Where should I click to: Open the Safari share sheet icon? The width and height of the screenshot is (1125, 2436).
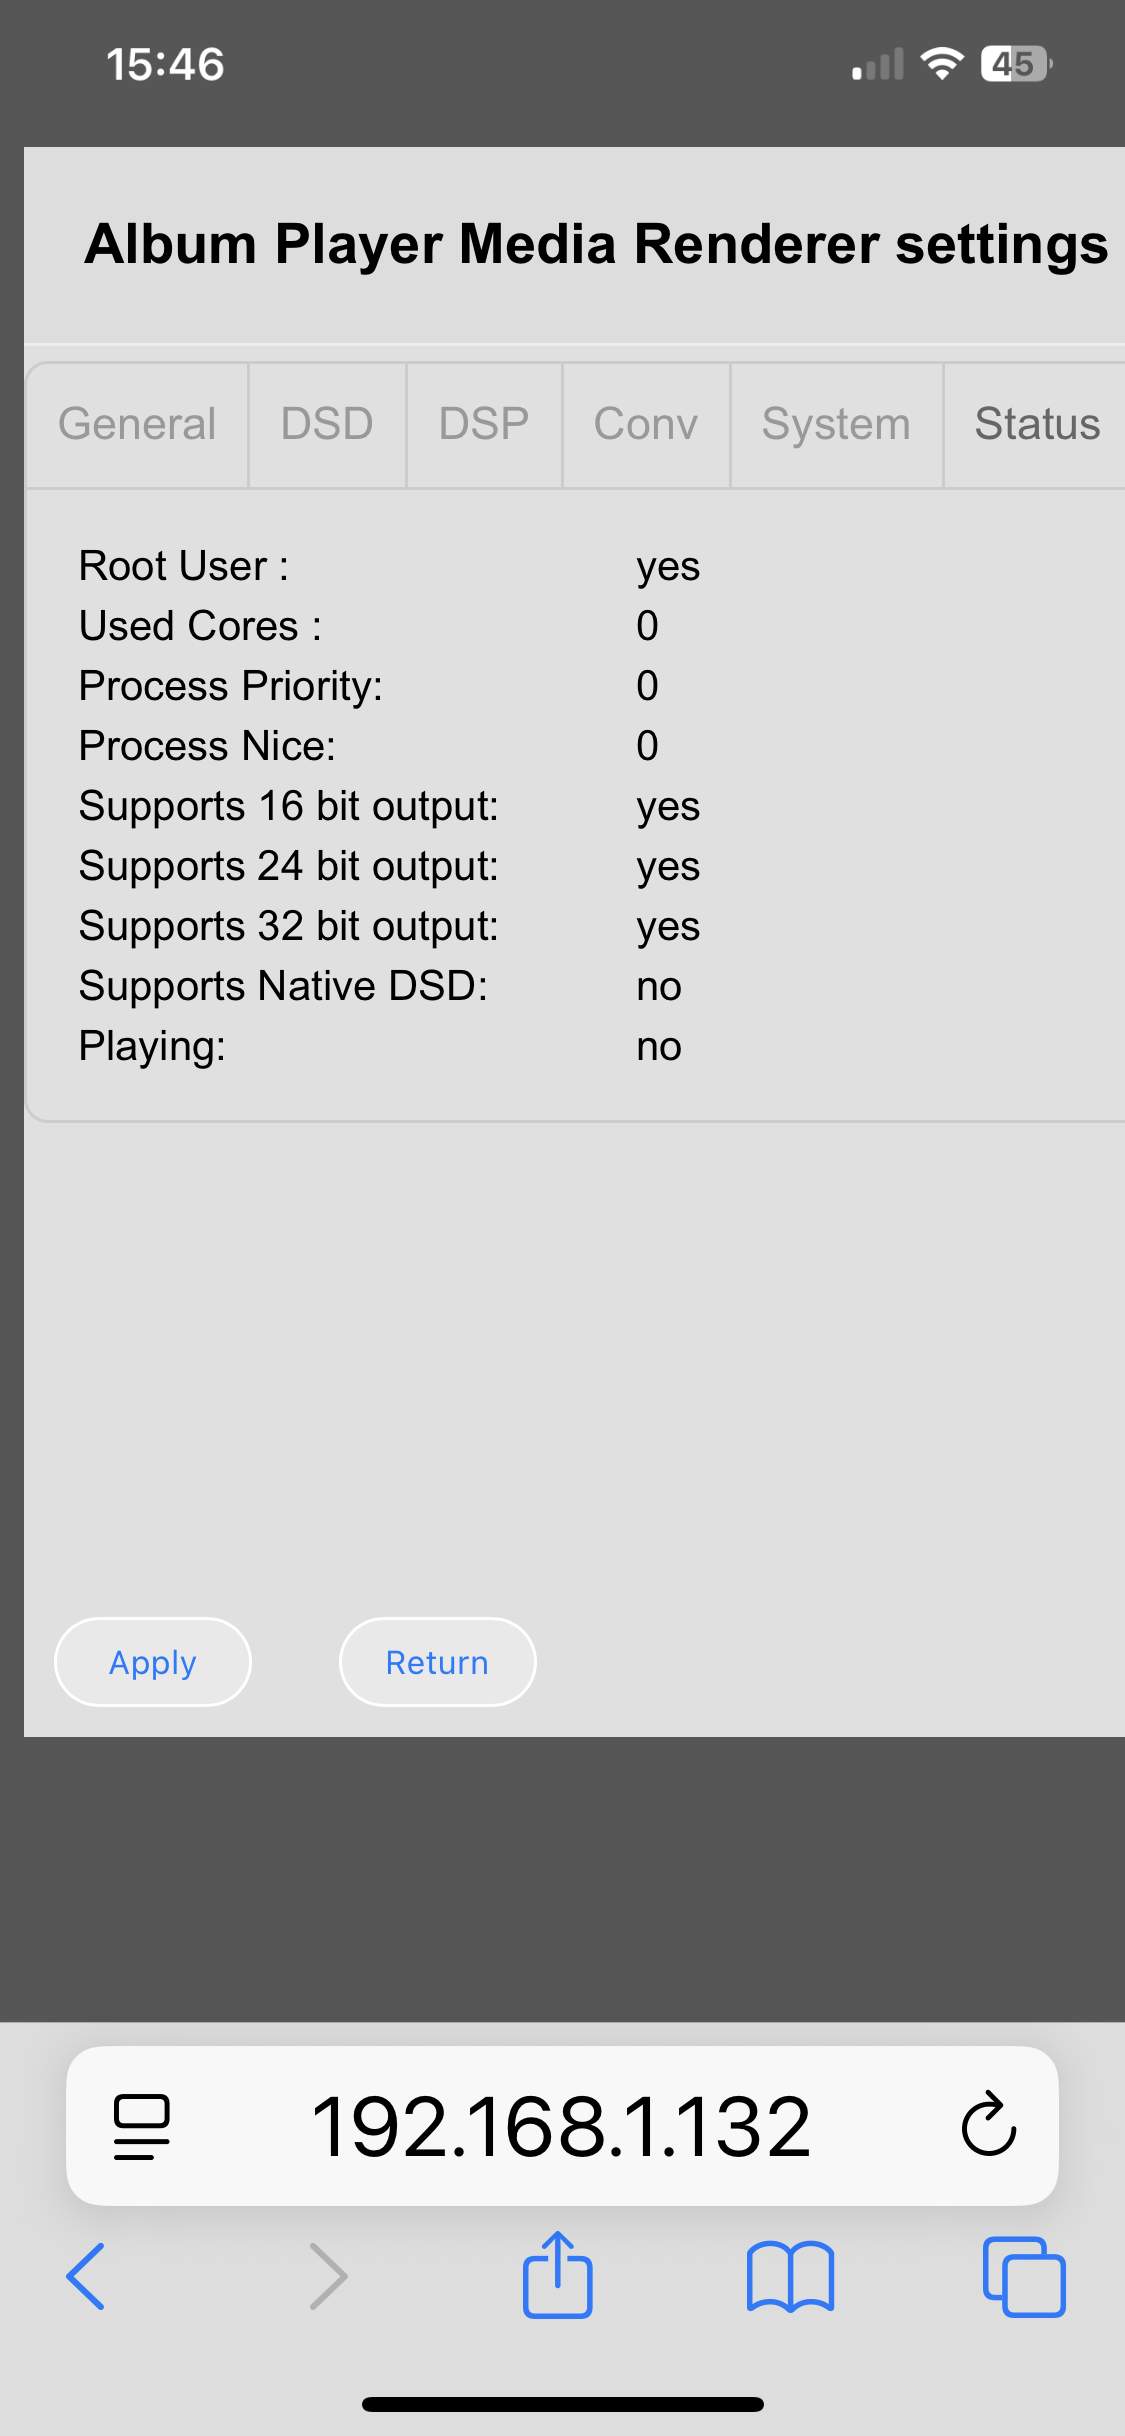tap(558, 2275)
